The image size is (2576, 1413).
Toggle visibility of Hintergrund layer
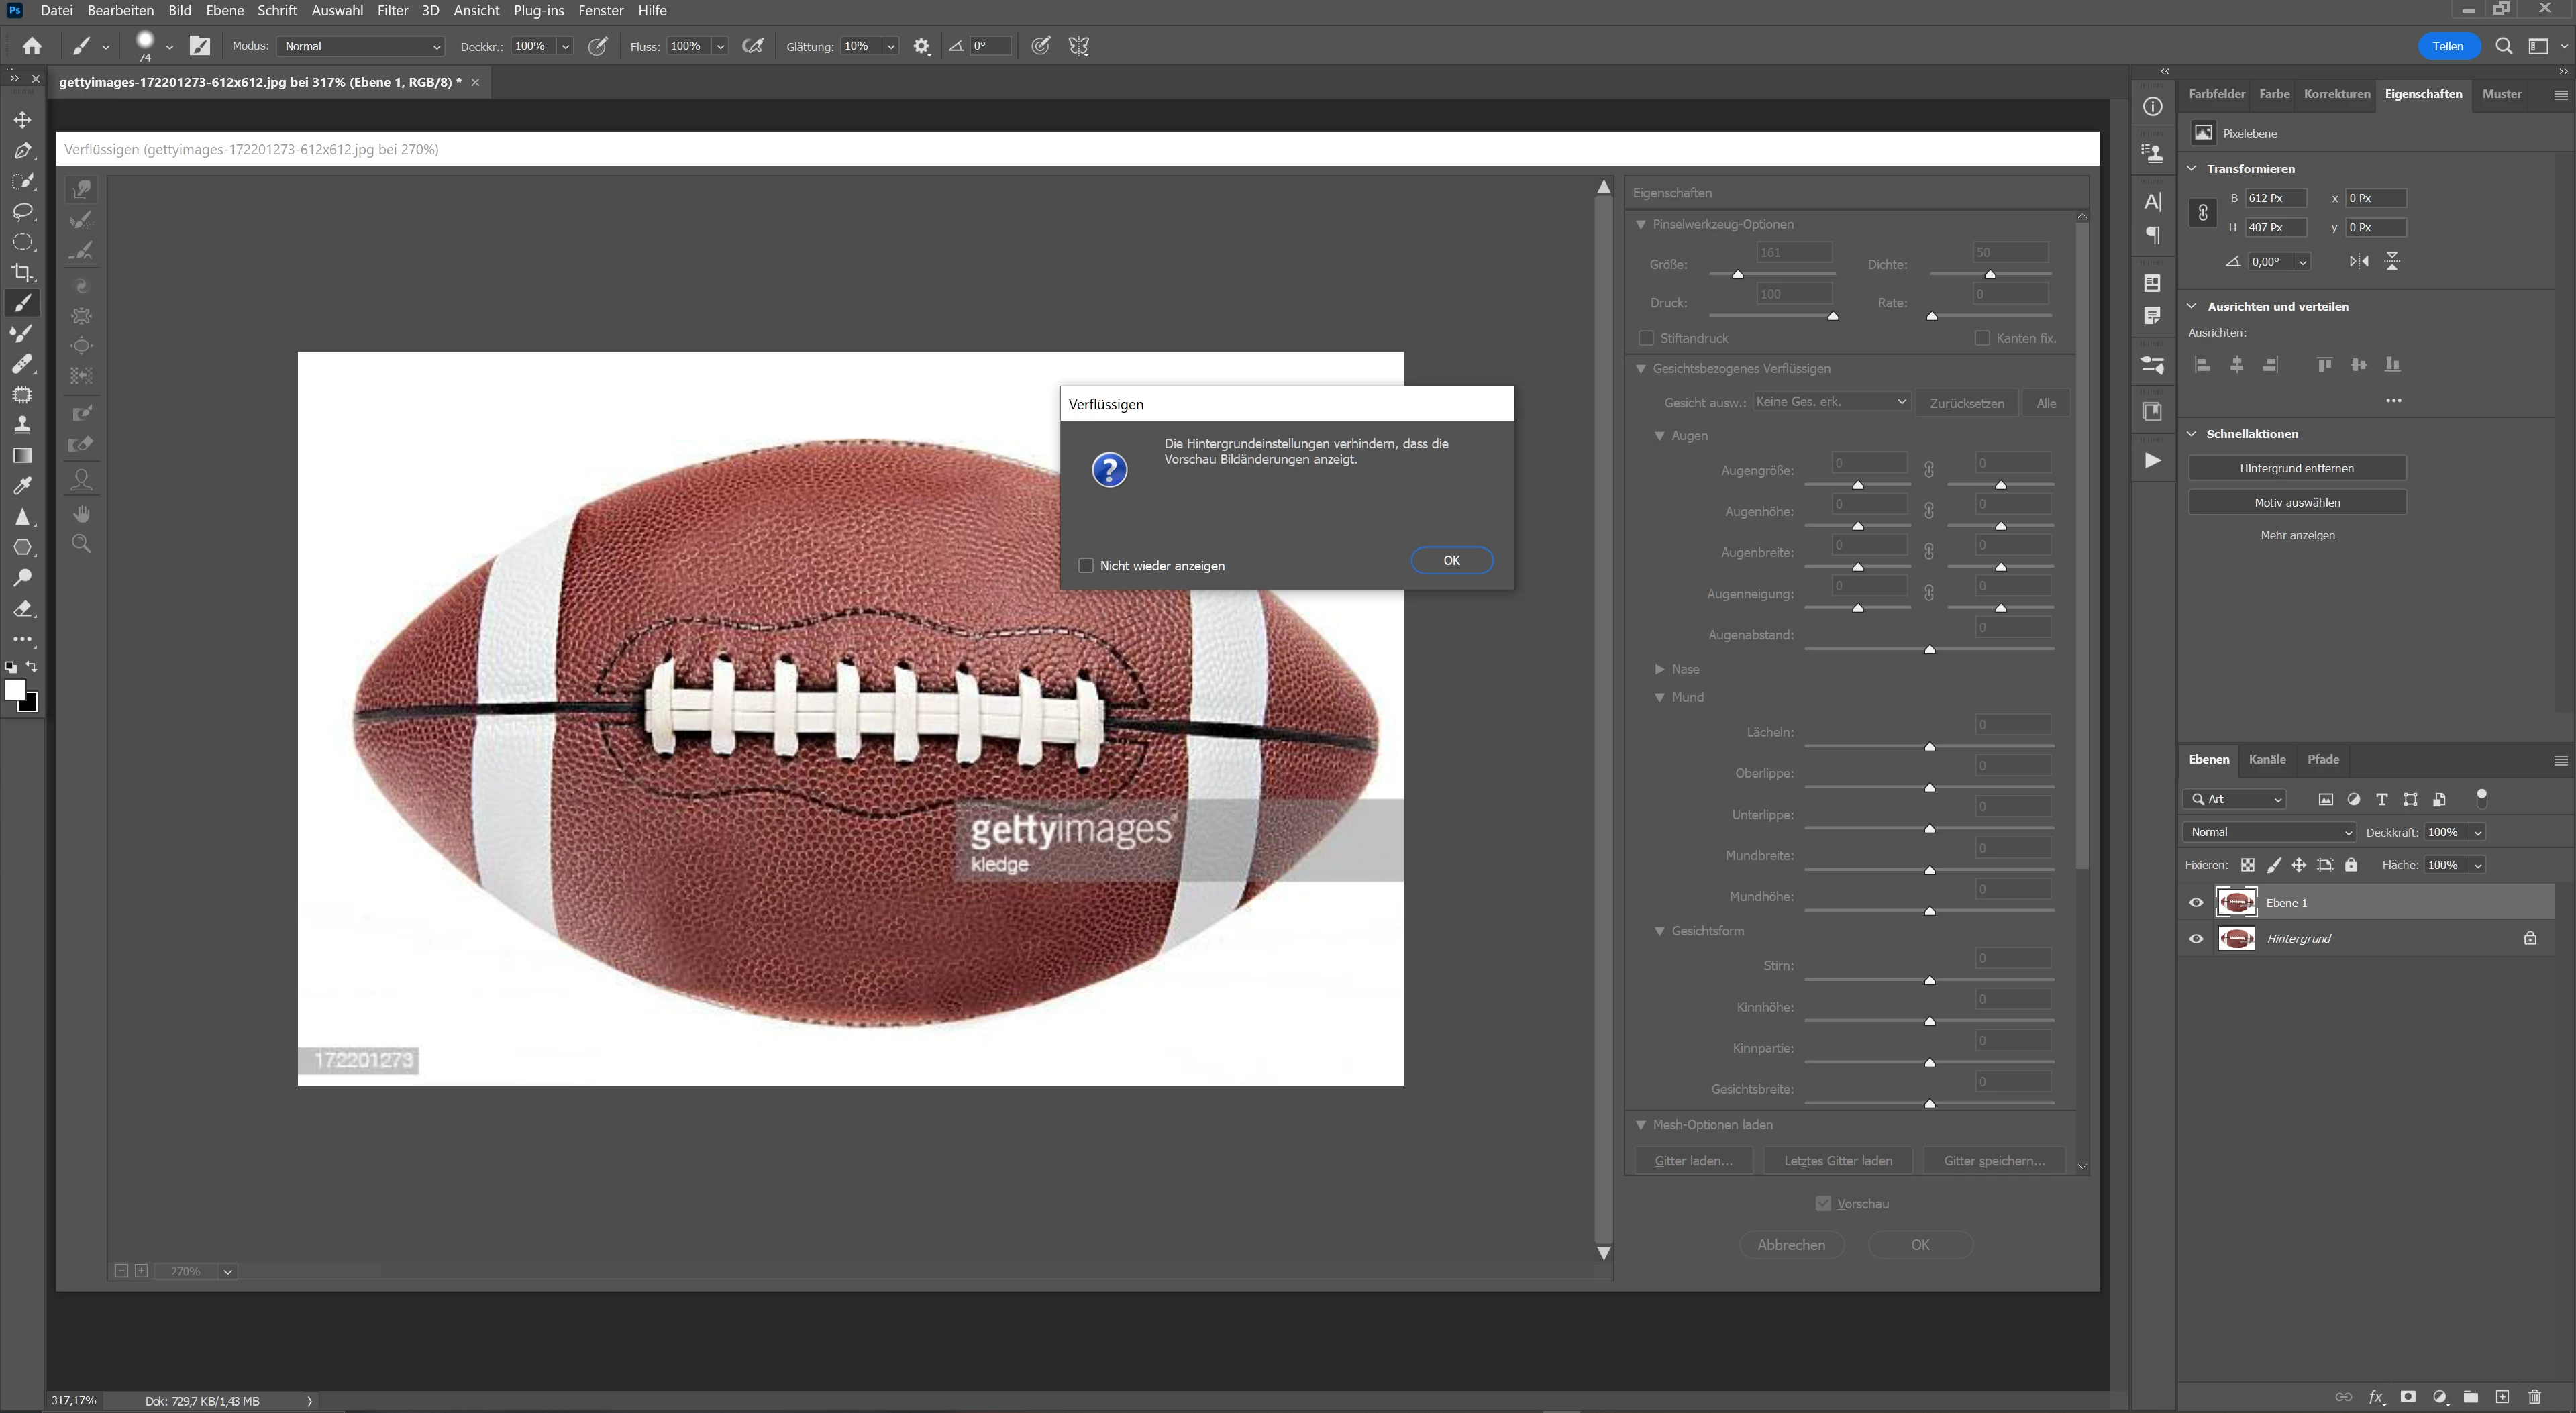(2196, 939)
